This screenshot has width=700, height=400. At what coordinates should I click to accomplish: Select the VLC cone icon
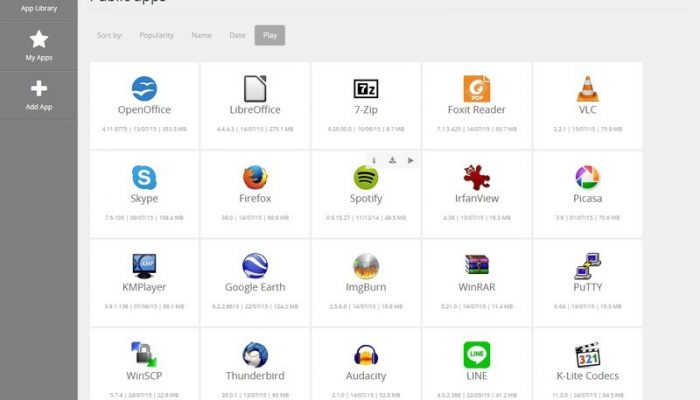[588, 88]
